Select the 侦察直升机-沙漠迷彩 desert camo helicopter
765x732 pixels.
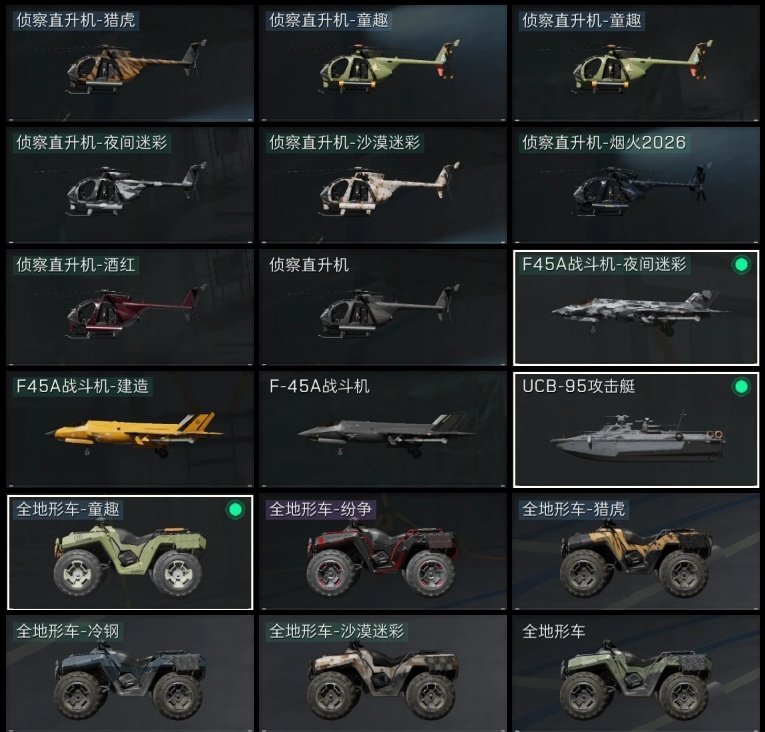point(383,185)
